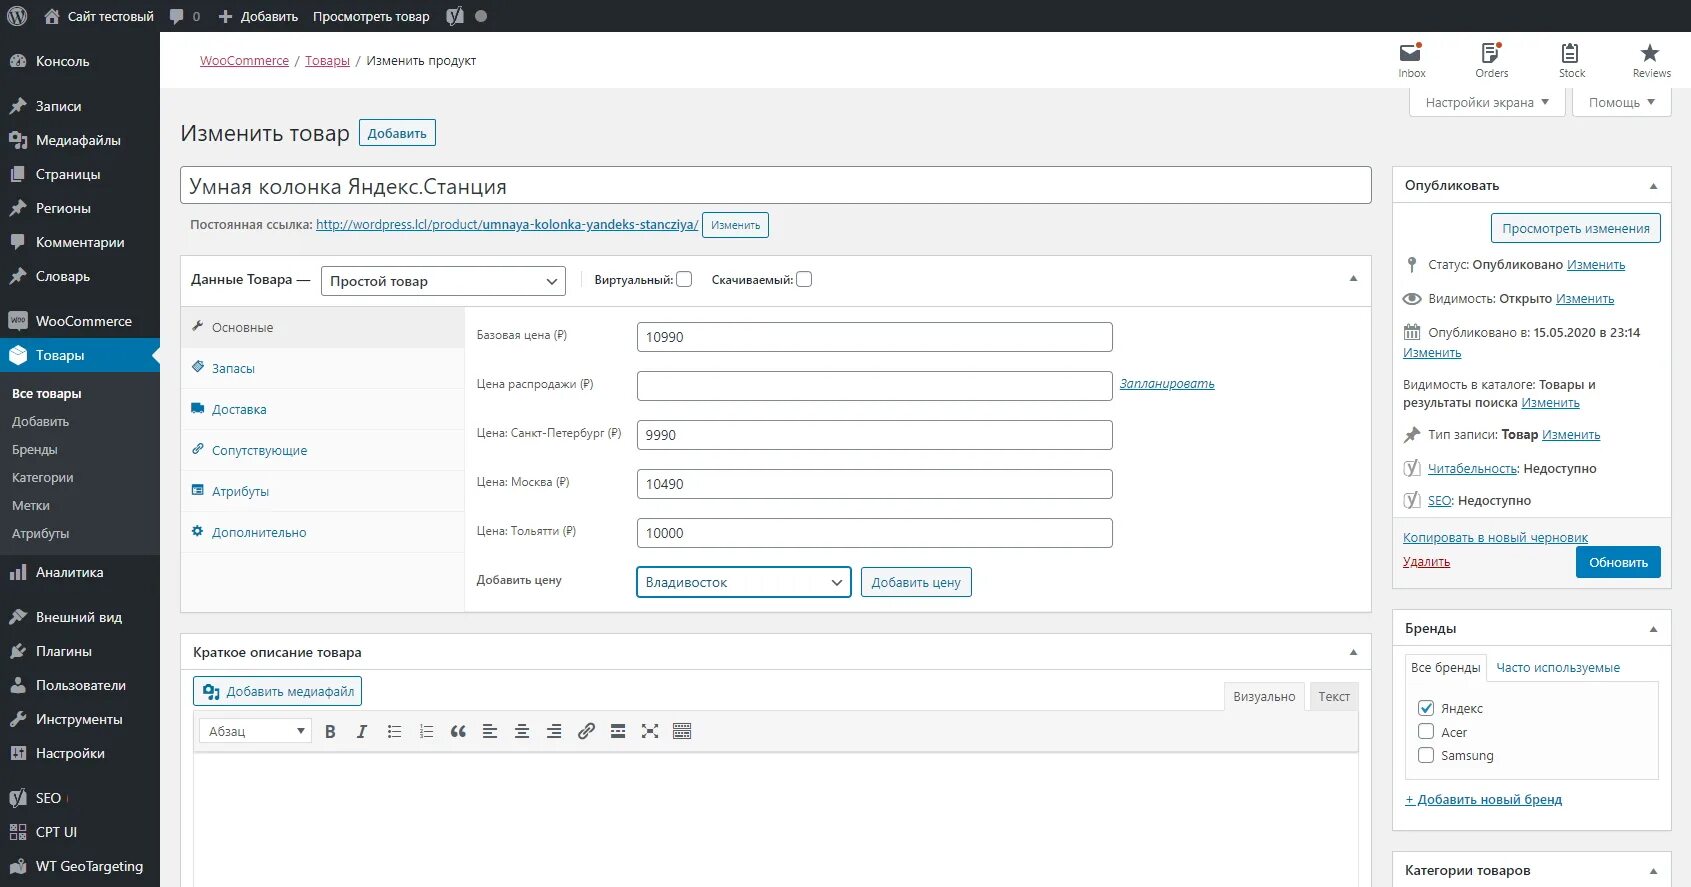Viewport: 1691px width, 887px height.
Task: Toggle fullscreen editor mode
Action: pos(650,731)
